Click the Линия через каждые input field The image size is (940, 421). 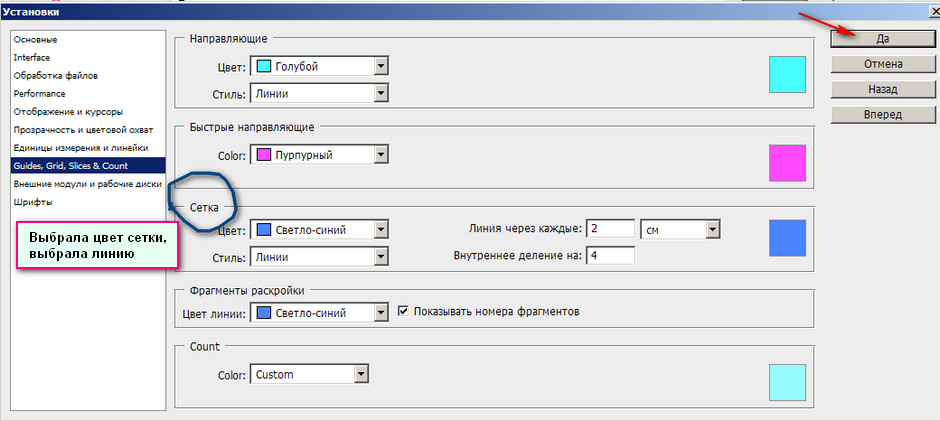point(610,230)
